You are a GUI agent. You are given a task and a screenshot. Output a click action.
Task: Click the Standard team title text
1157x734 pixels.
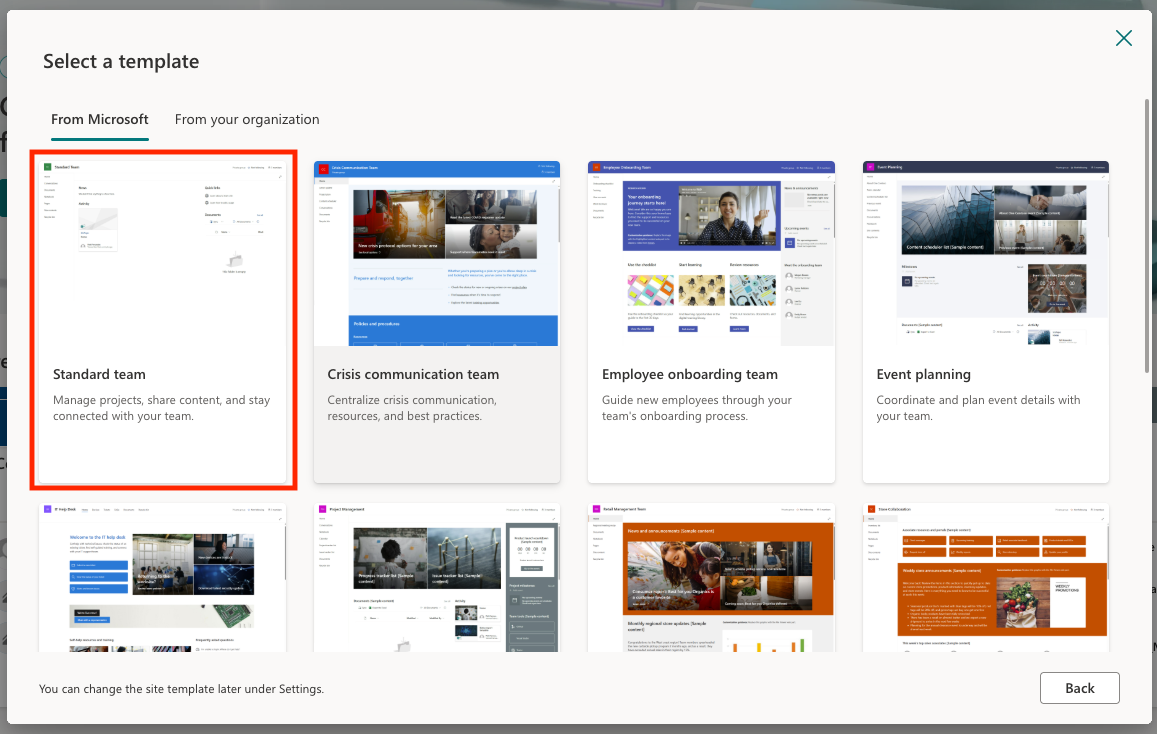point(99,374)
